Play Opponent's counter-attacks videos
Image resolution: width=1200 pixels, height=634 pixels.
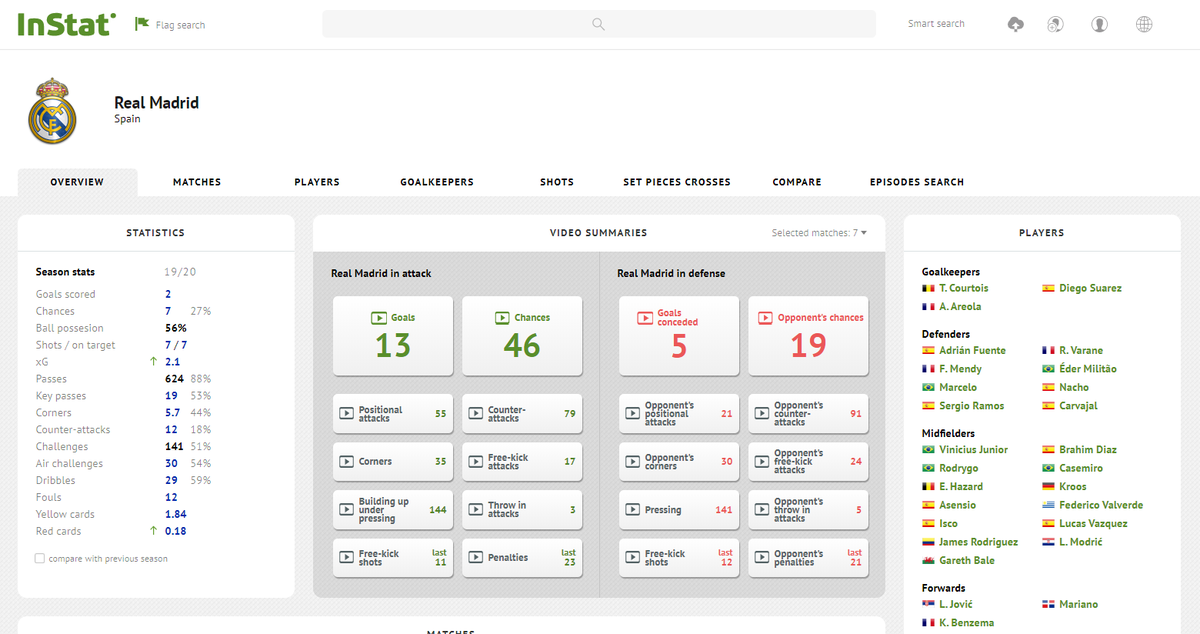pos(808,413)
